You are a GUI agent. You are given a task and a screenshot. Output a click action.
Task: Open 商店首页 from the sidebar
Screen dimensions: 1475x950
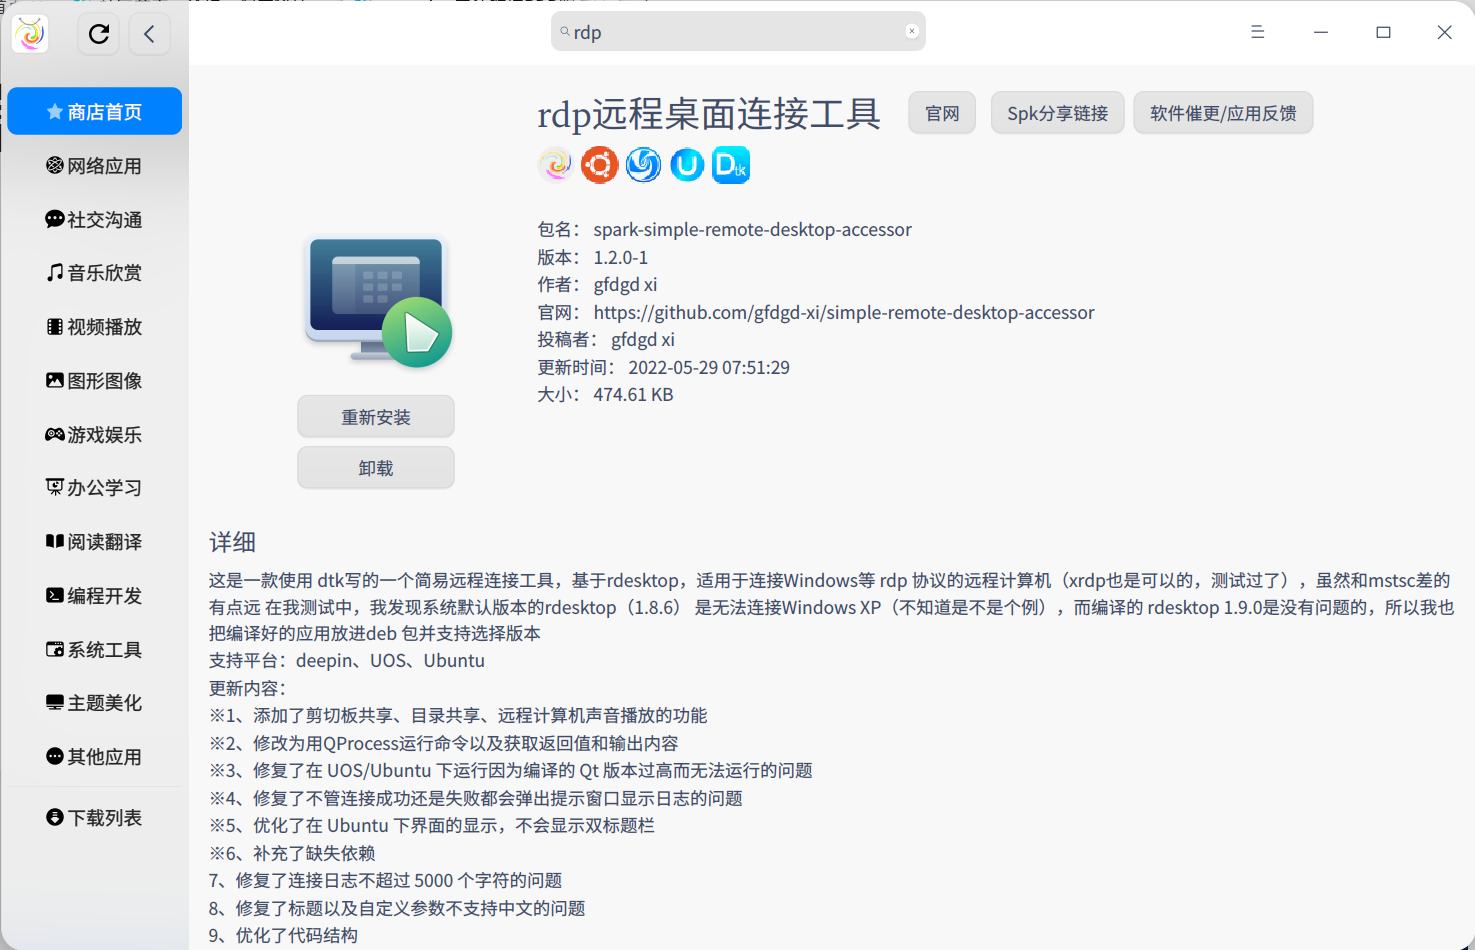[94, 111]
